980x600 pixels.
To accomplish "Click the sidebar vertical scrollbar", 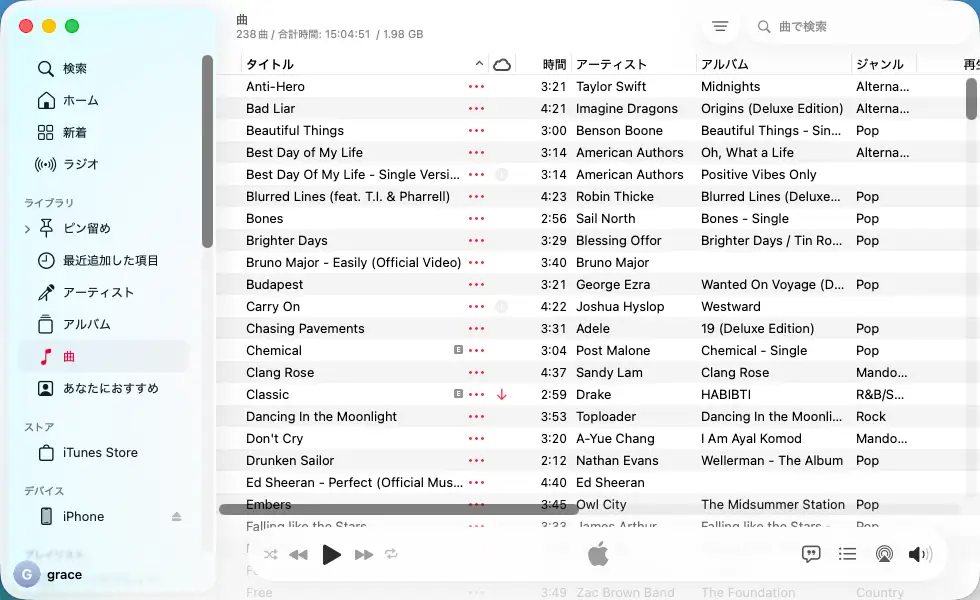I will pyautogui.click(x=208, y=151).
